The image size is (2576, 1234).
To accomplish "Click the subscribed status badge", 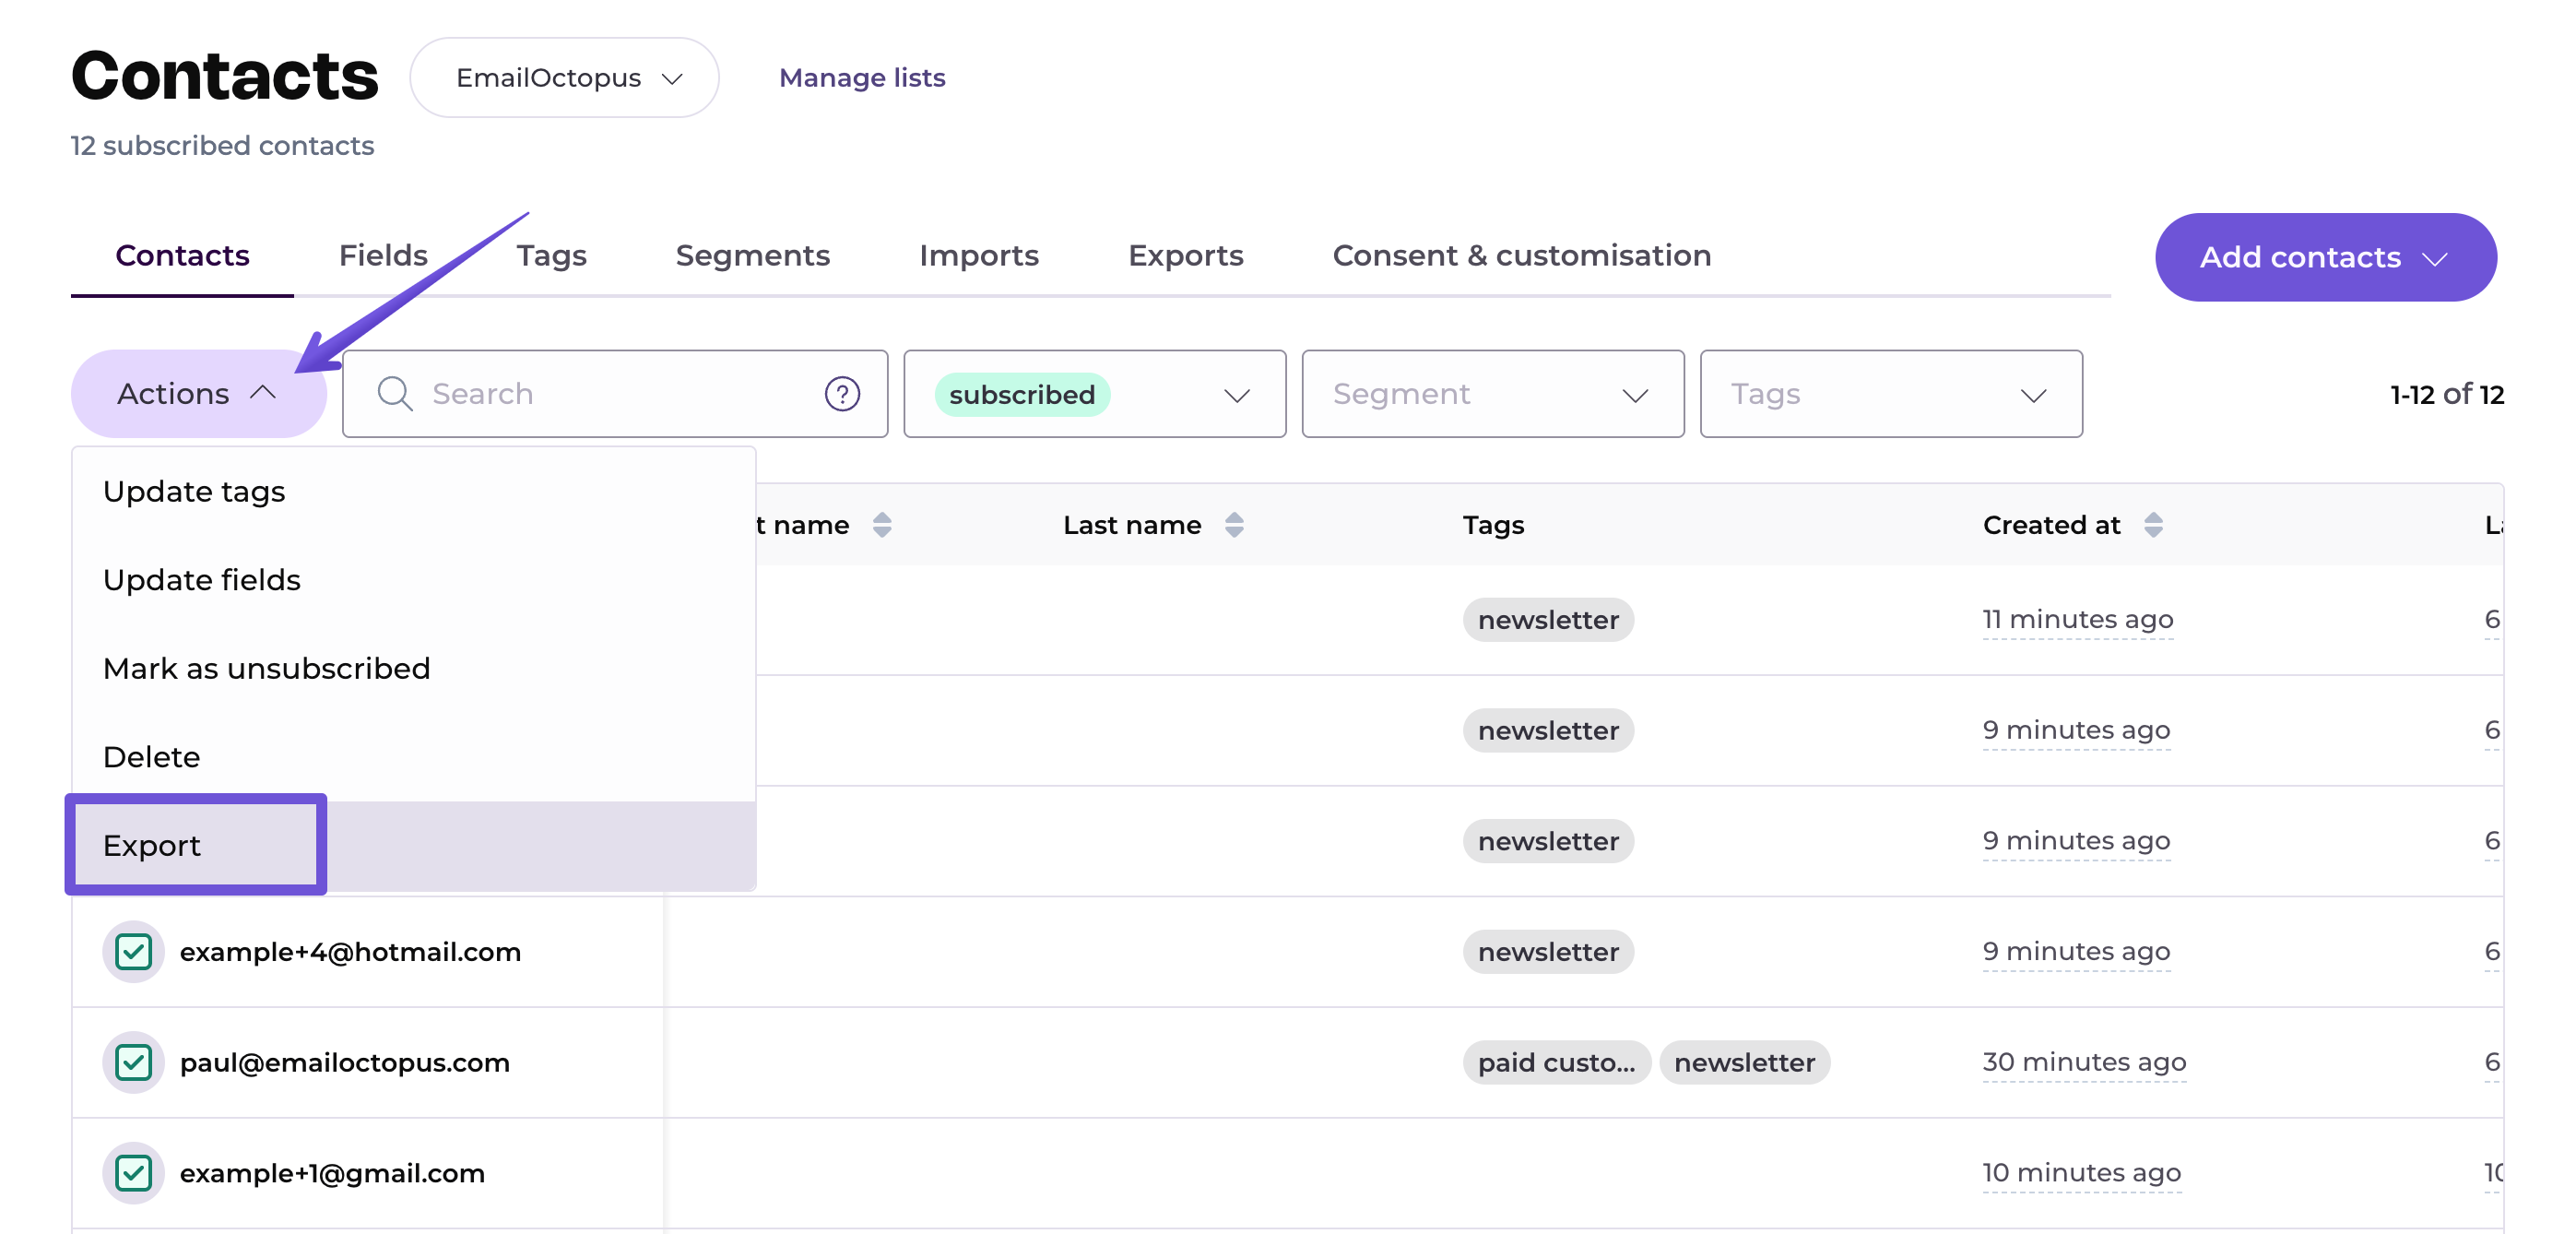I will pyautogui.click(x=1021, y=395).
